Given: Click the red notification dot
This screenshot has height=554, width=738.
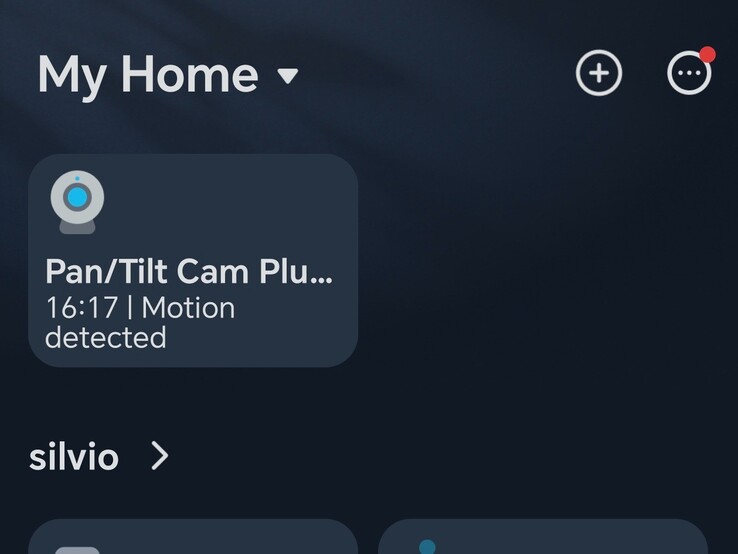Looking at the screenshot, I should (x=707, y=55).
